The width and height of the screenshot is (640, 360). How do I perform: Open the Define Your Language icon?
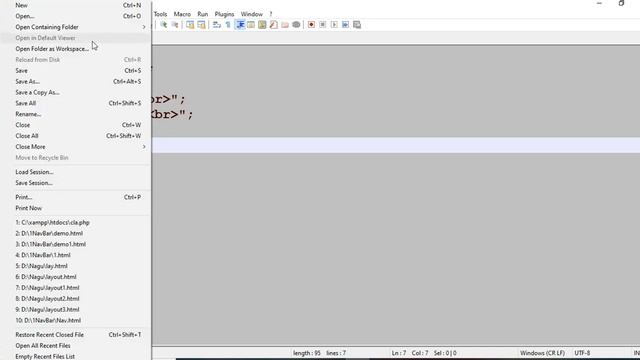251,25
